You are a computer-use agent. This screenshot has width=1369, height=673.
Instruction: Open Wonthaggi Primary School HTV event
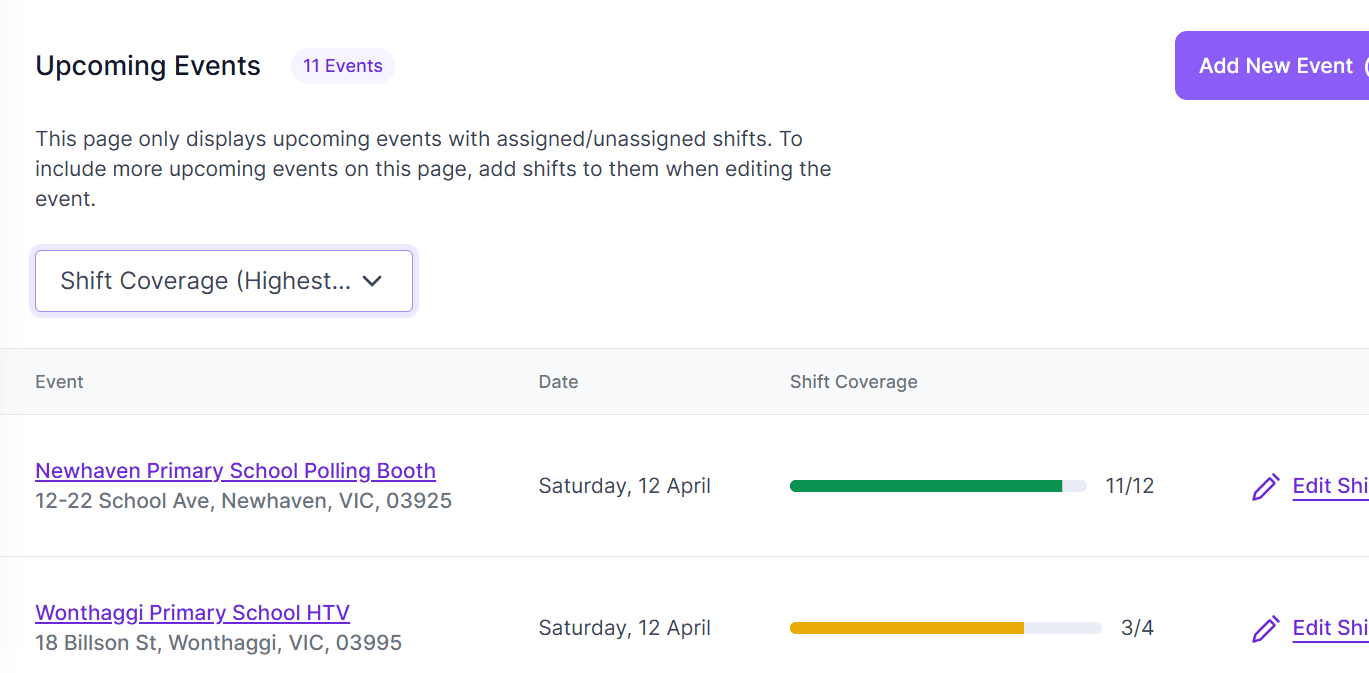(x=192, y=613)
